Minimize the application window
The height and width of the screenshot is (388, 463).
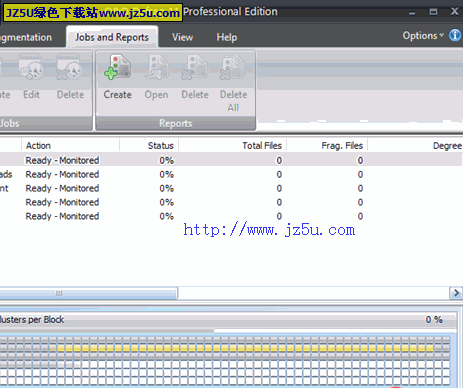tap(412, 12)
